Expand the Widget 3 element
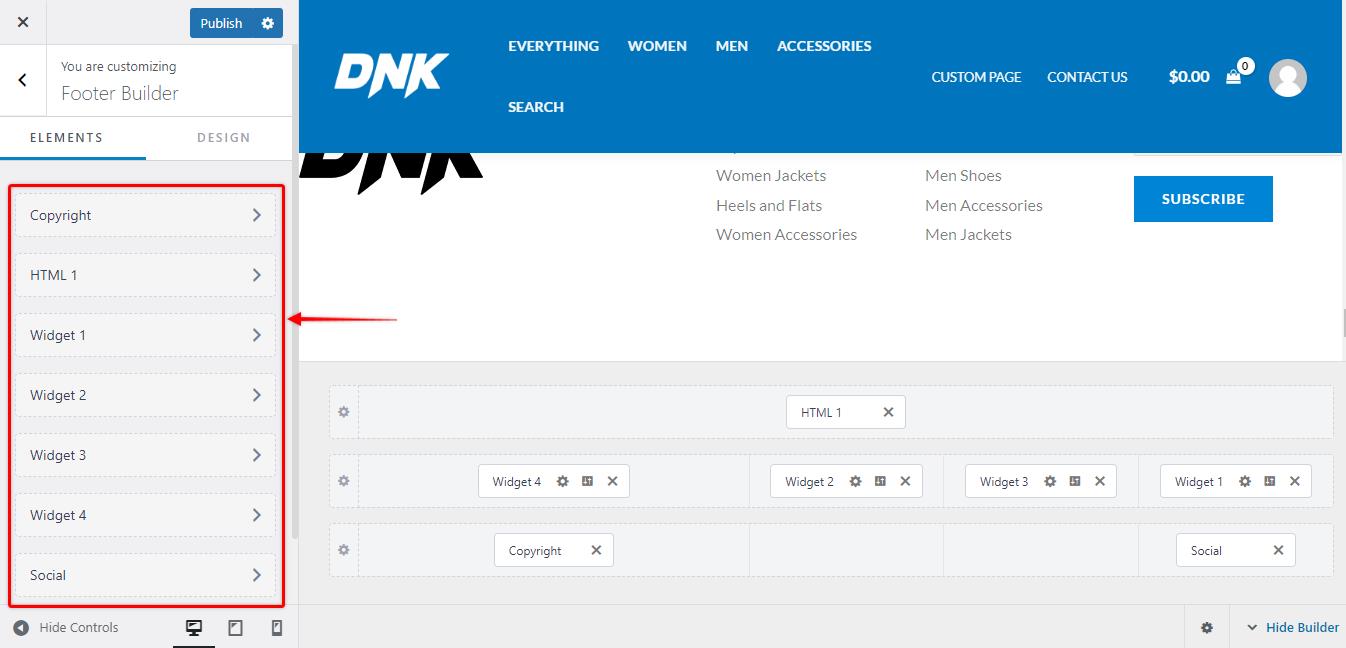Image resolution: width=1346 pixels, height=648 pixels. coord(146,455)
